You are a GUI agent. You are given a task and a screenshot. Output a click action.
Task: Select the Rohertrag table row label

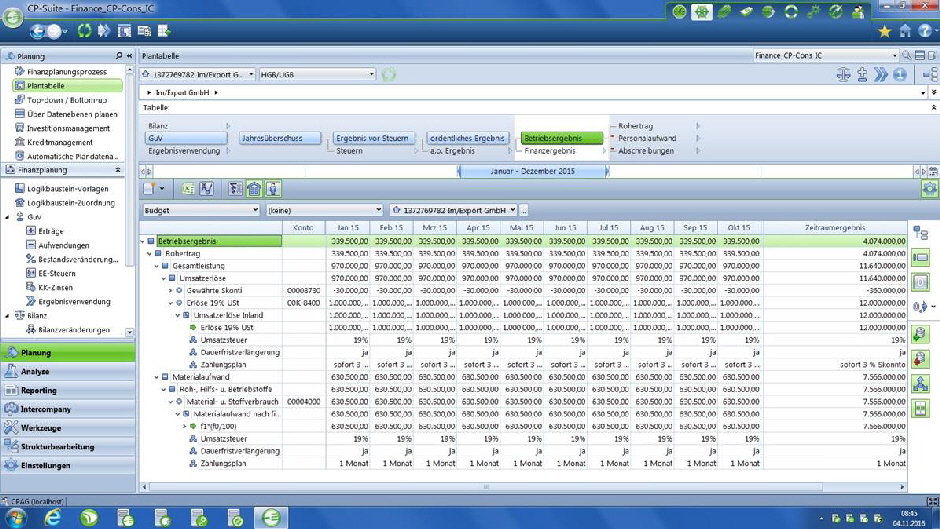click(182, 254)
